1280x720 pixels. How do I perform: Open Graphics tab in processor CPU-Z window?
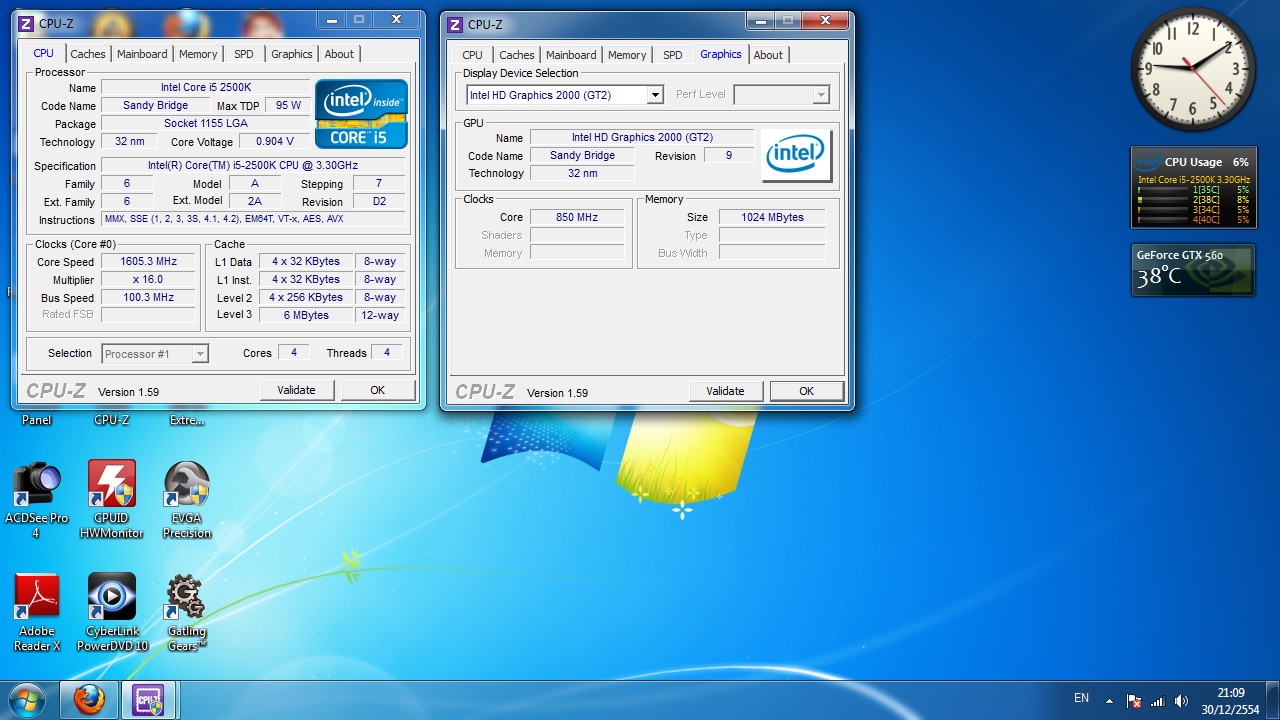pyautogui.click(x=292, y=54)
